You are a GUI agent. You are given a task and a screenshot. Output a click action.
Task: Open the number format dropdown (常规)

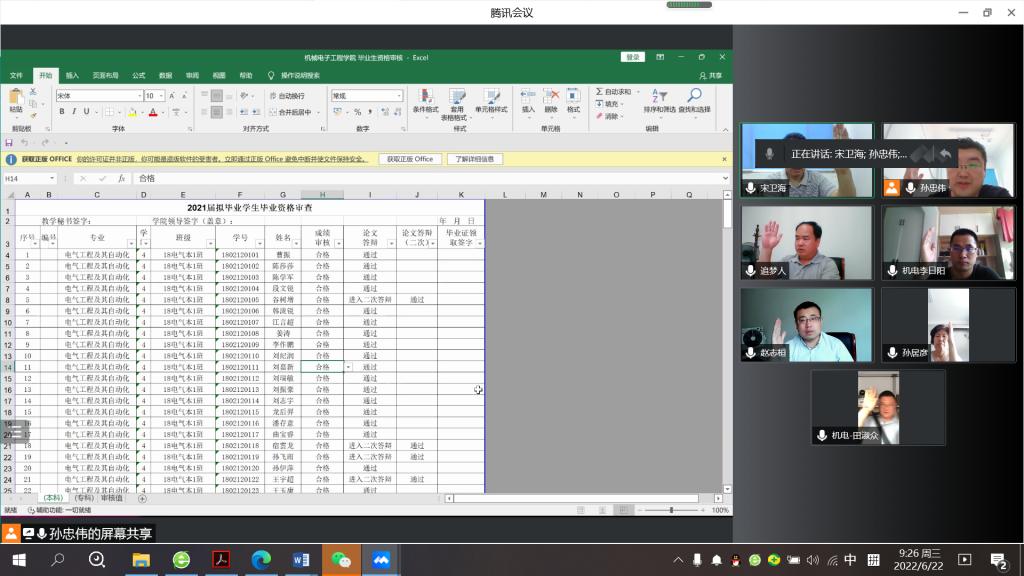[398, 96]
